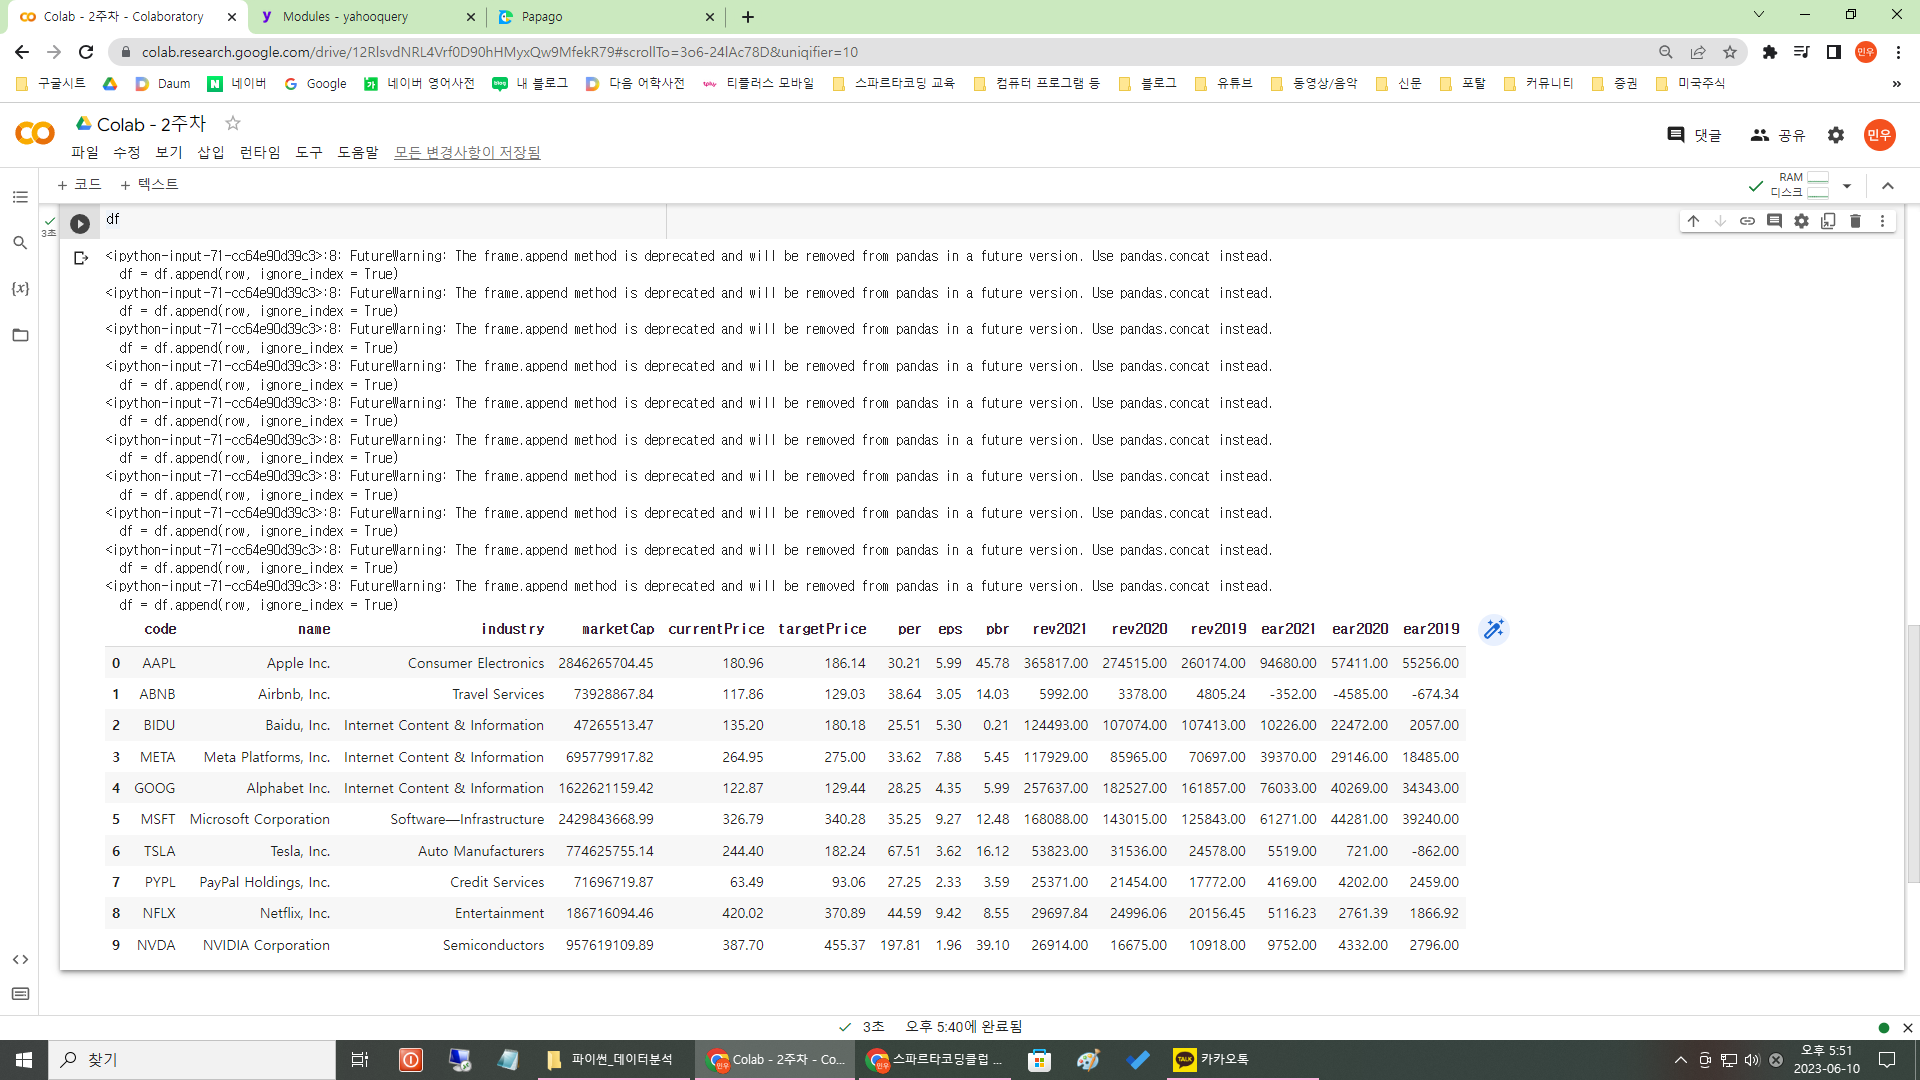Viewport: 1920px width, 1080px height.
Task: Add a new code cell
Action: click(79, 184)
